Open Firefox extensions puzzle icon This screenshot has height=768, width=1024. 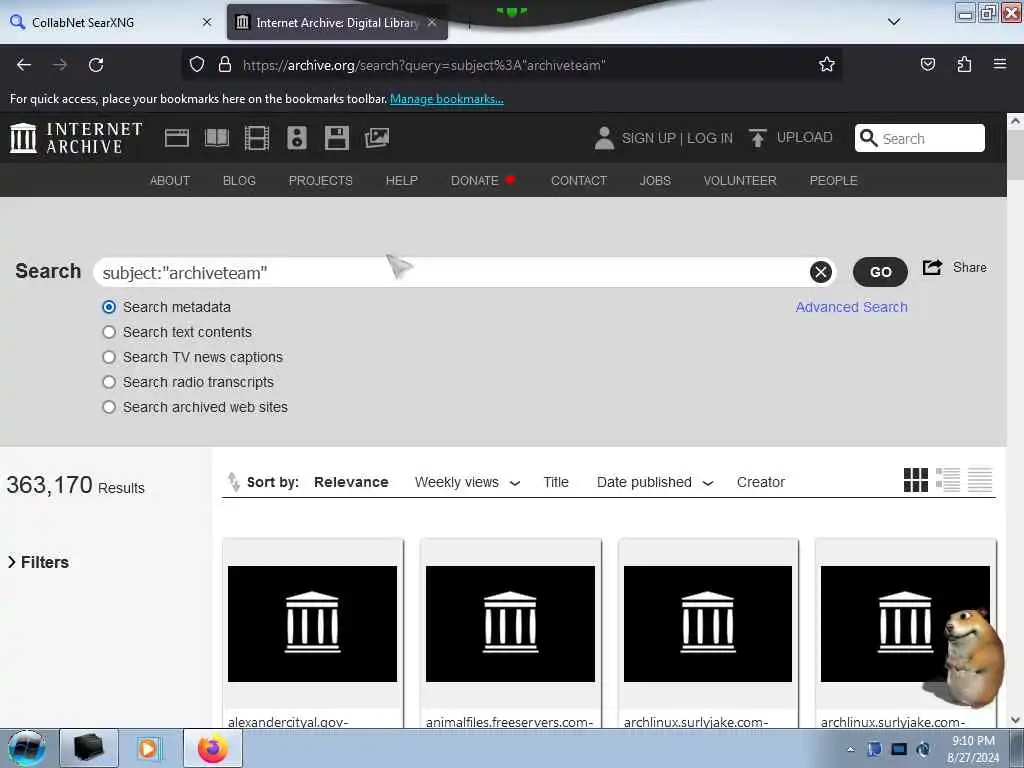pos(964,64)
